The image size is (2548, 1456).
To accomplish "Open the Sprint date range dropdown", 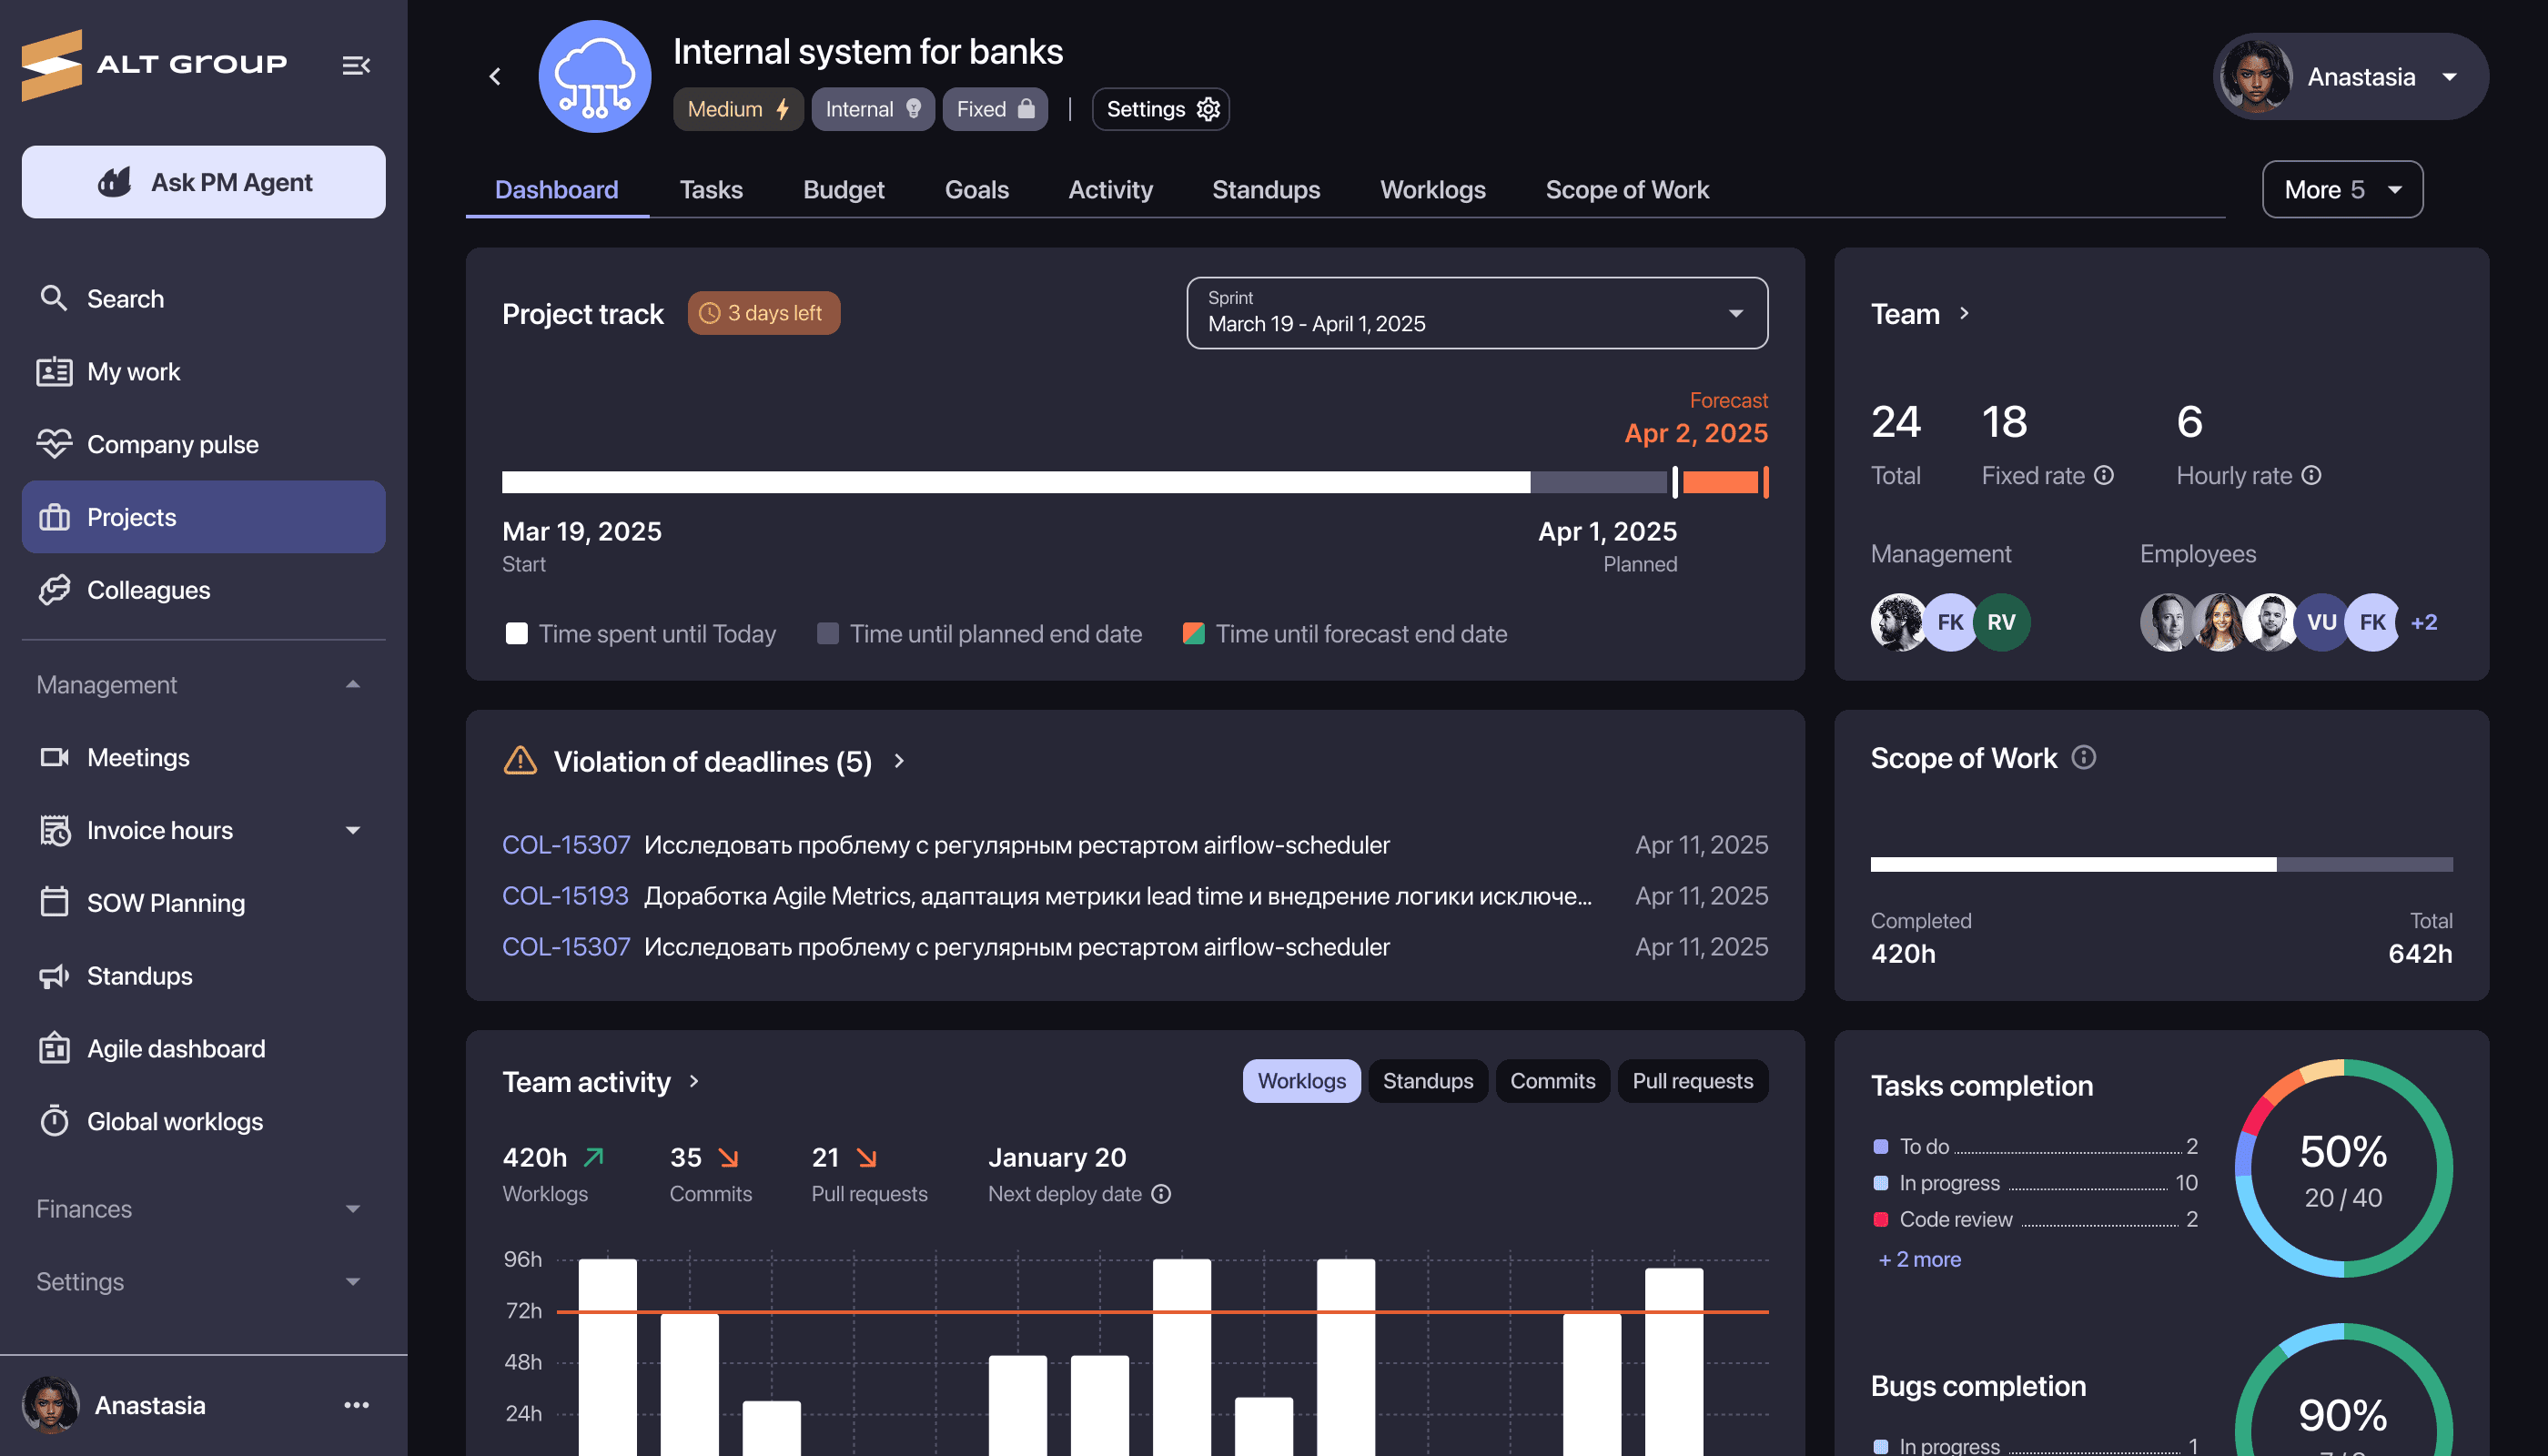I will tap(1476, 313).
